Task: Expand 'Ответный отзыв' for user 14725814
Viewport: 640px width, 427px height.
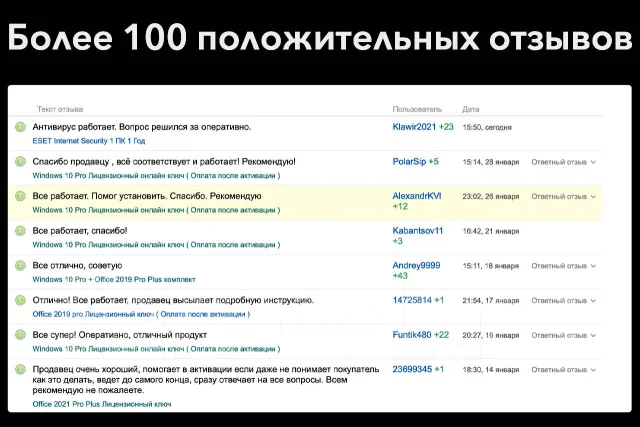Action: click(563, 300)
